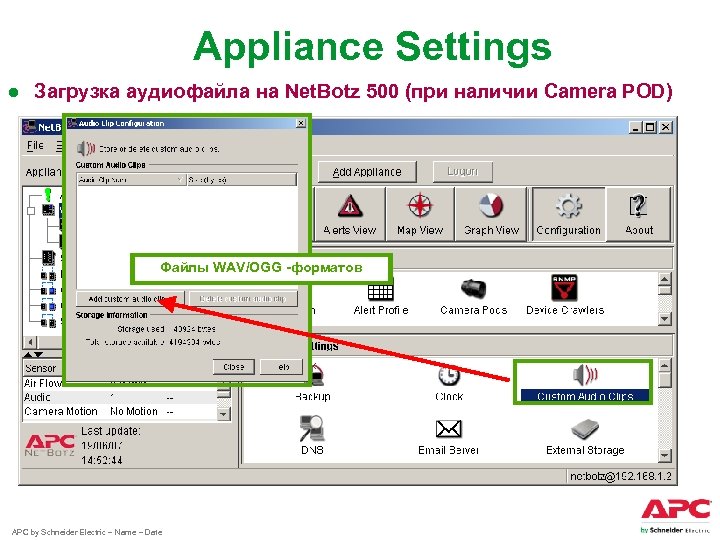Click the Sensor column header
The width and height of the screenshot is (720, 540).
pos(42,368)
